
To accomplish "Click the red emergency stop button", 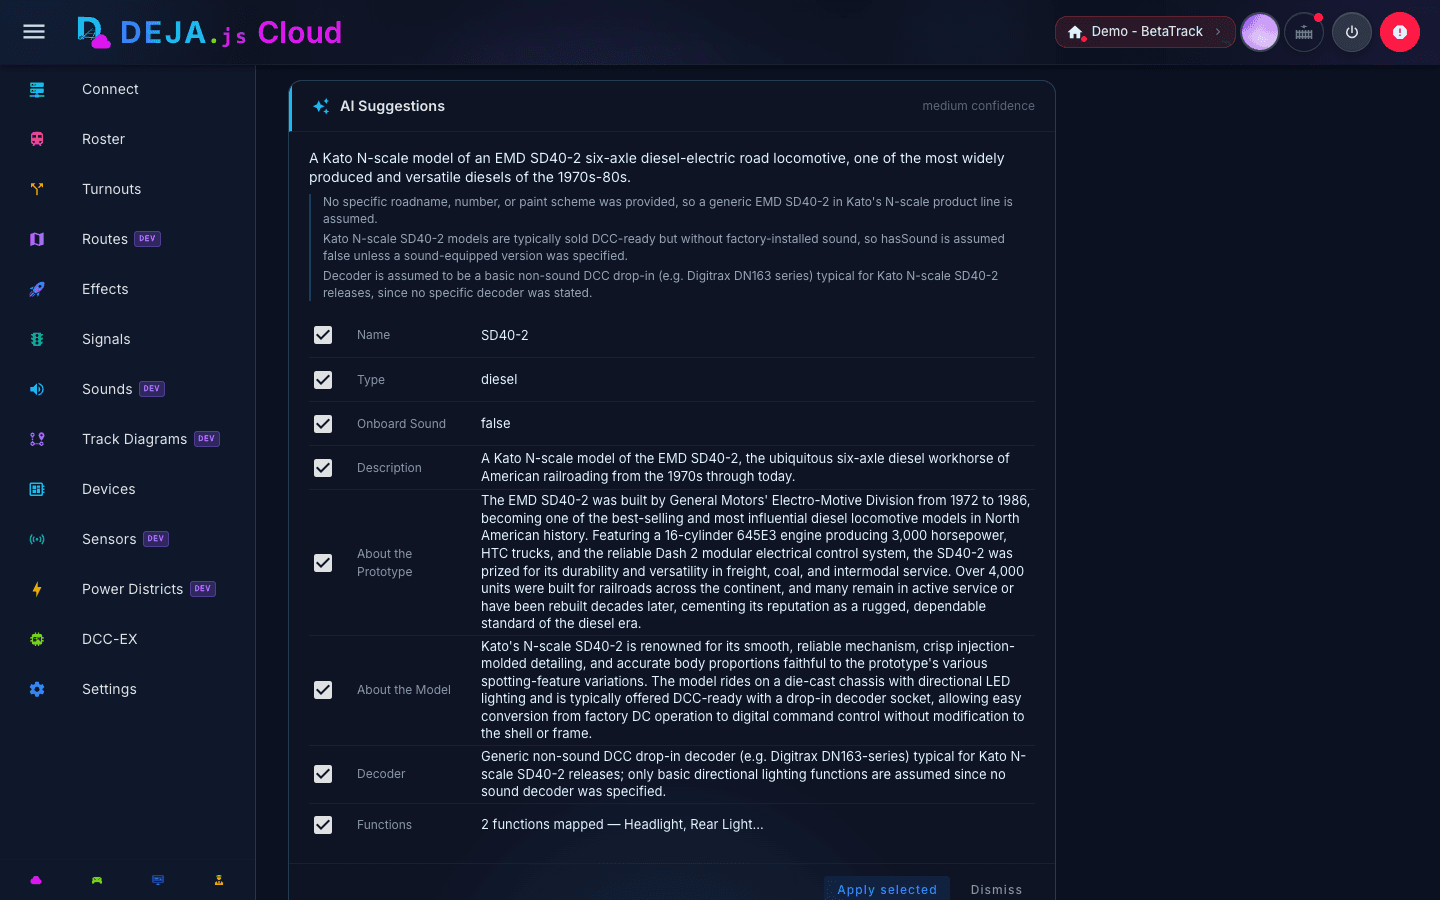I will (1400, 32).
